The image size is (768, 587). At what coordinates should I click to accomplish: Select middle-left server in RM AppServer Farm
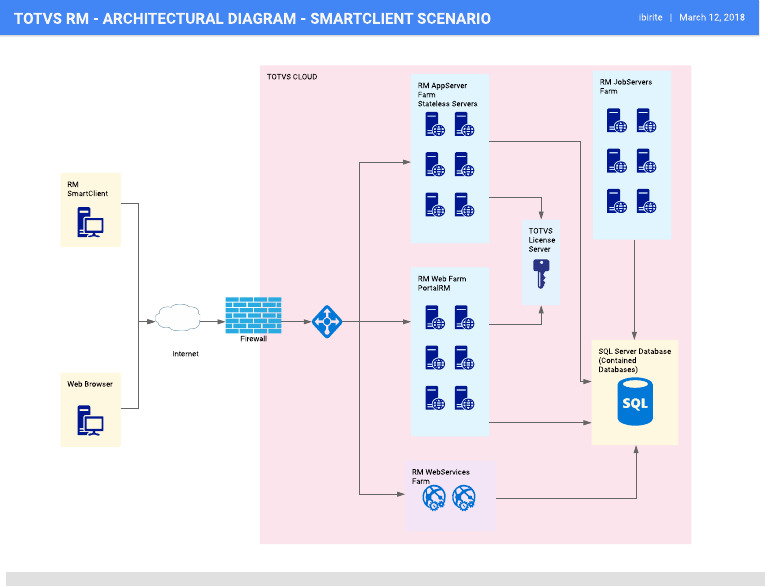tap(435, 164)
